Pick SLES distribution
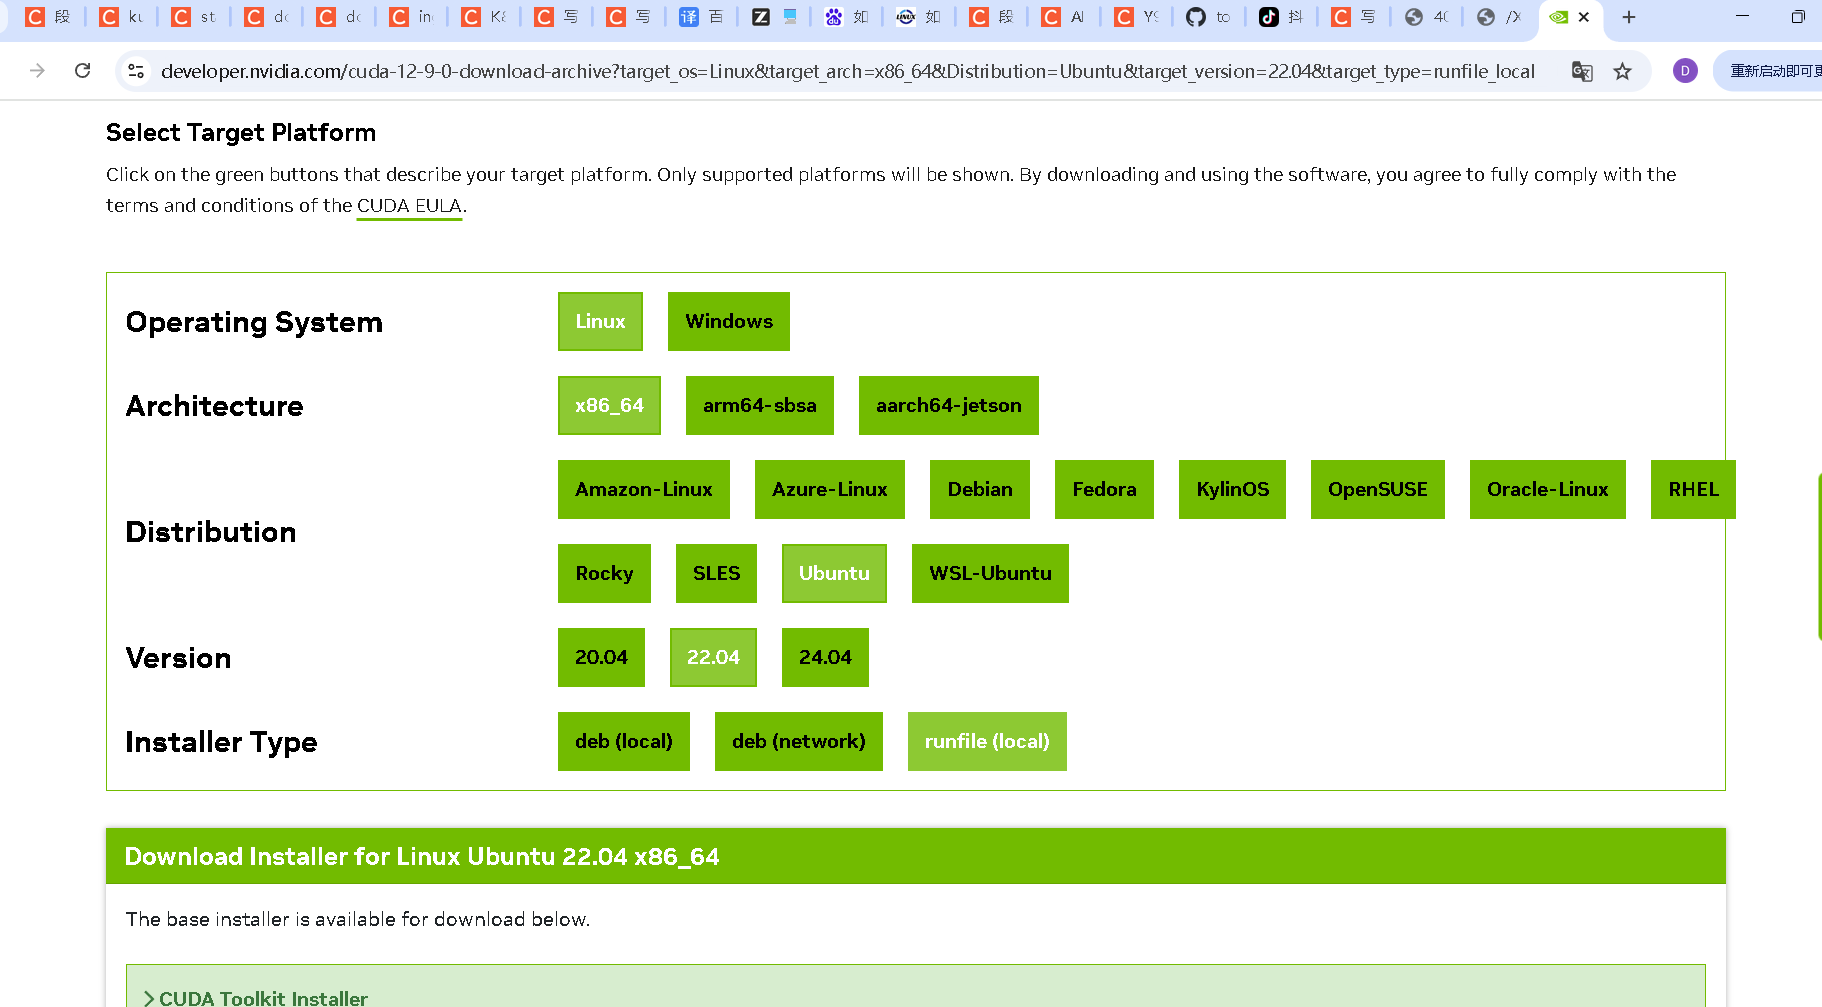 pos(716,573)
